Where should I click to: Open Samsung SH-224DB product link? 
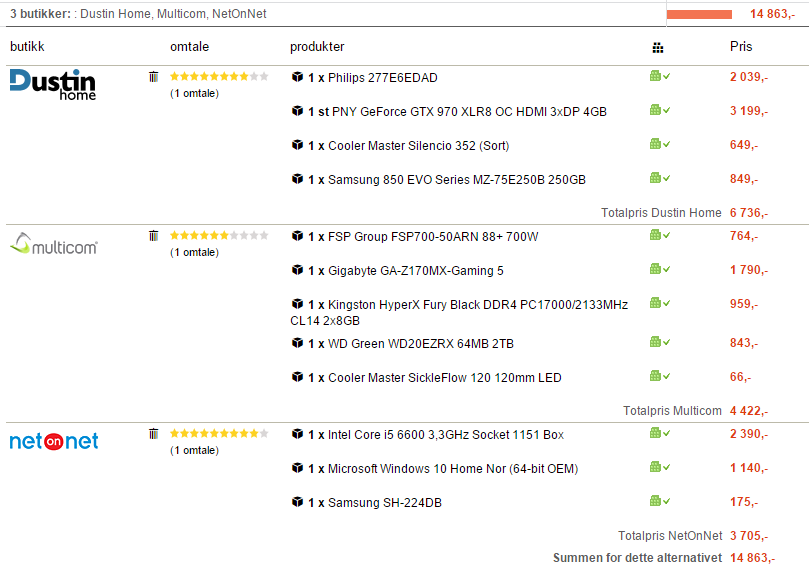385,503
